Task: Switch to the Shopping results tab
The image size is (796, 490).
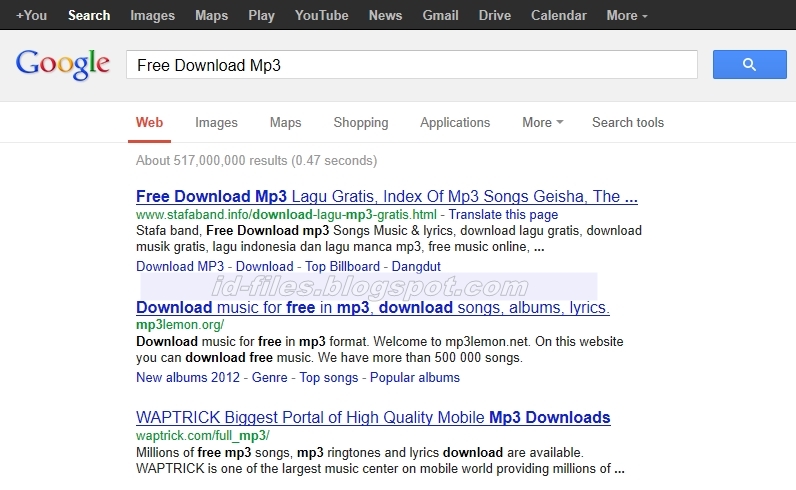Action: pos(360,122)
